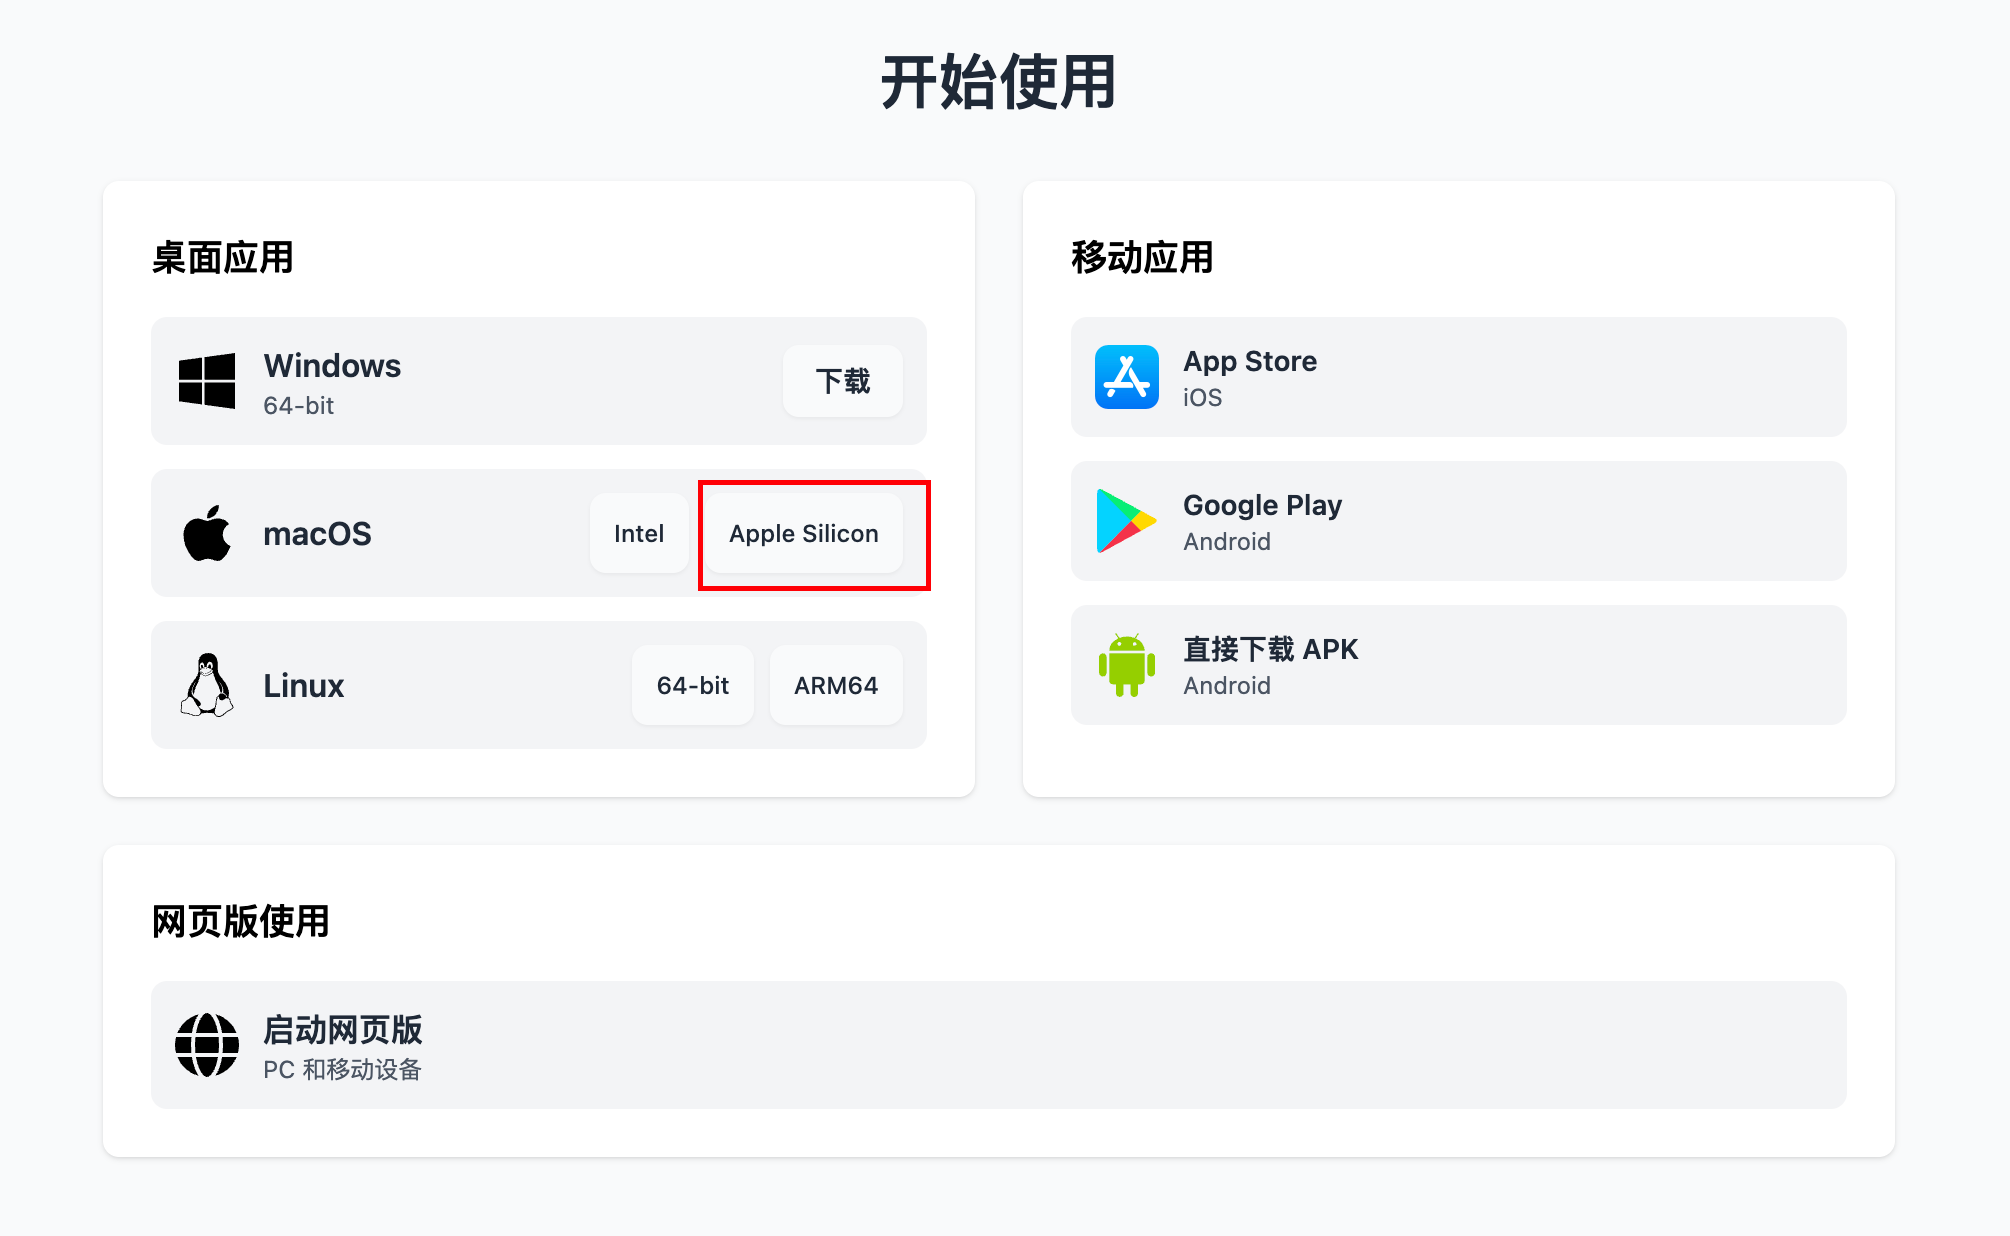Image resolution: width=2010 pixels, height=1236 pixels.
Task: Click the Windows logo icon
Action: tap(207, 381)
